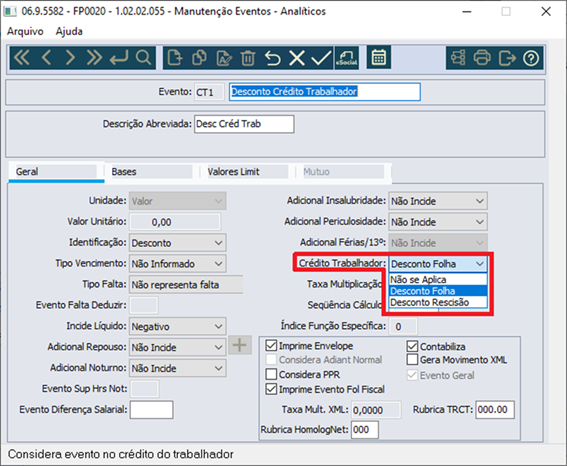567x466 pixels.
Task: Click the Unidade dropdown
Action: (178, 201)
